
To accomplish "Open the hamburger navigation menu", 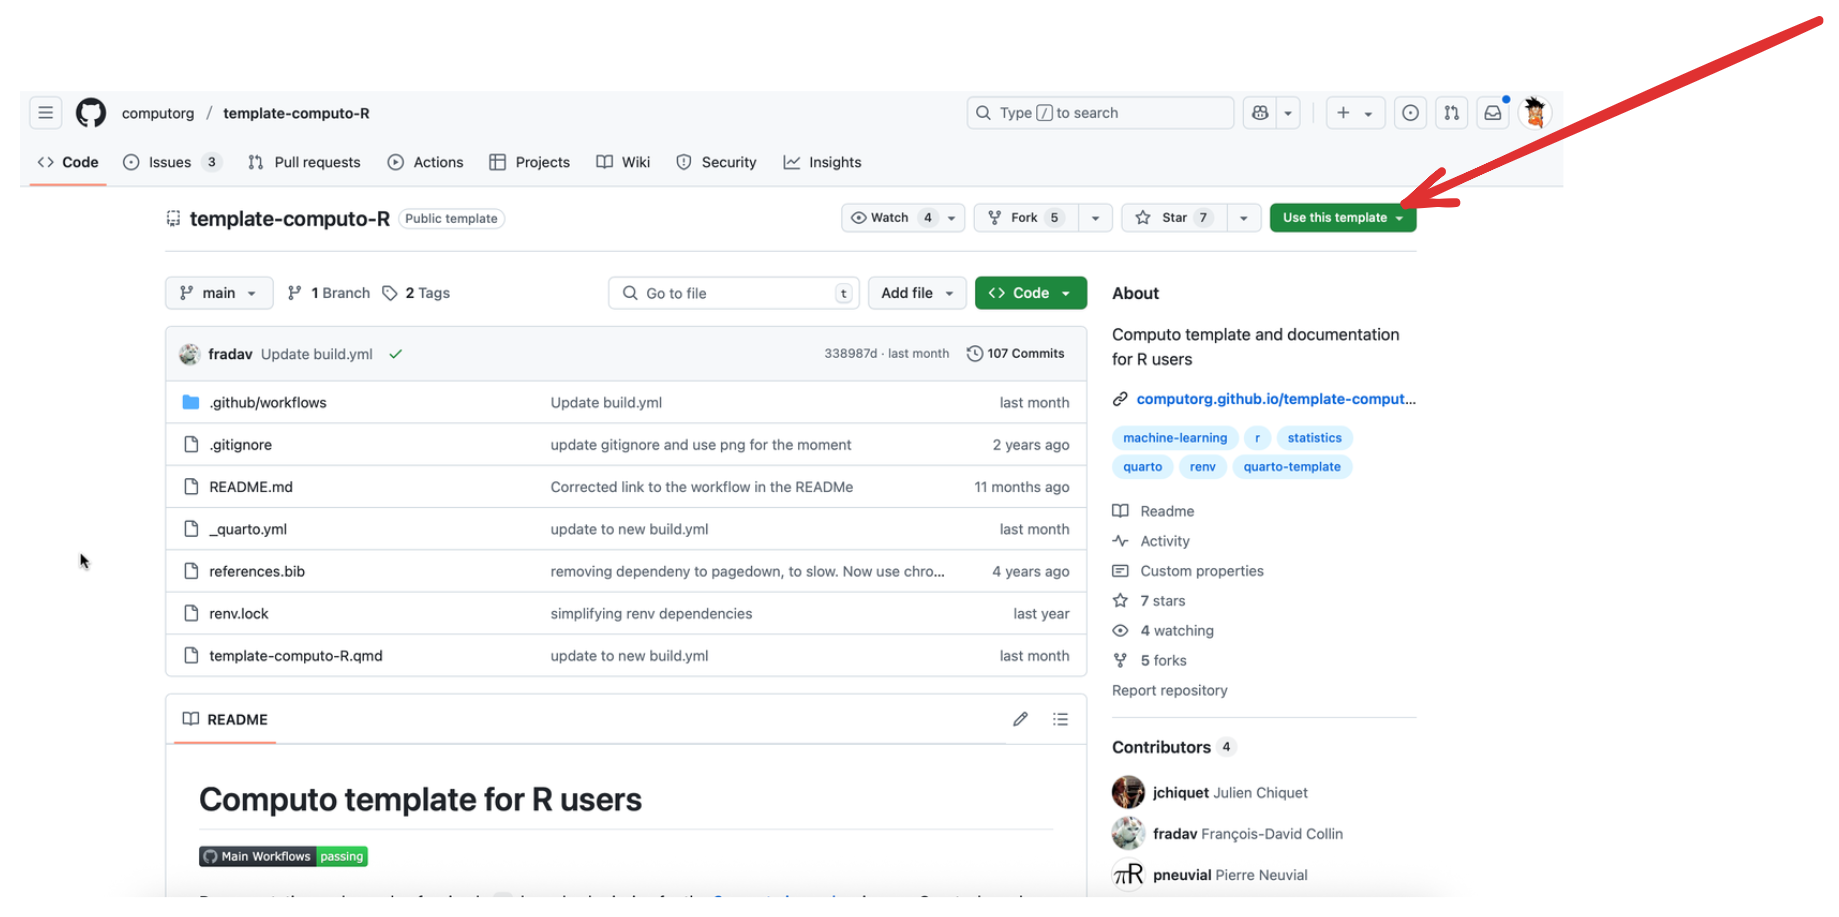I will coord(46,113).
